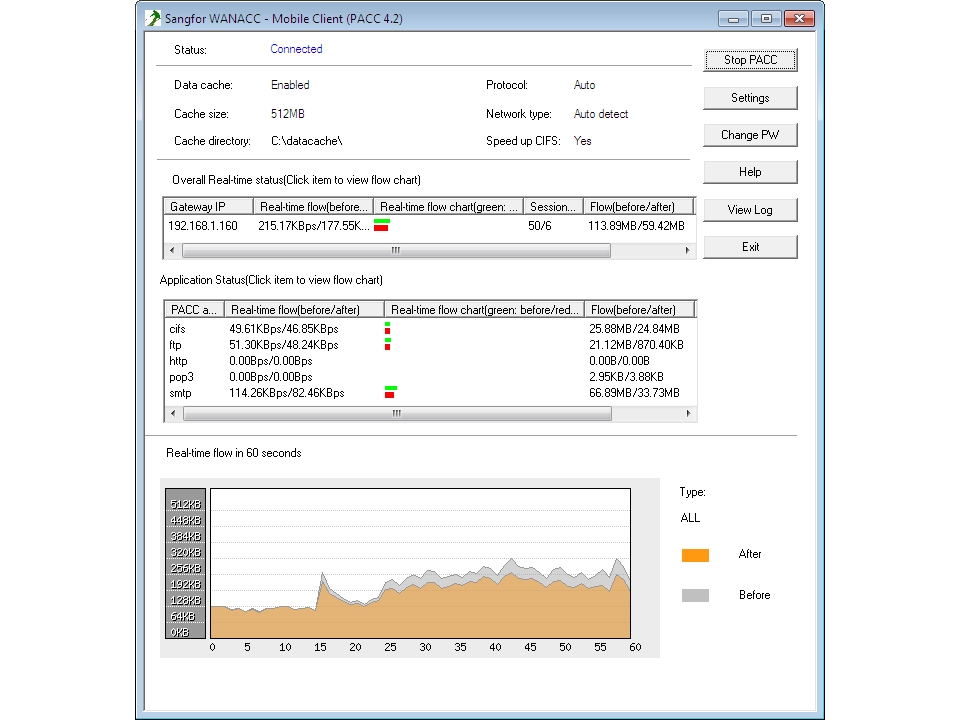Open View Log

click(750, 210)
